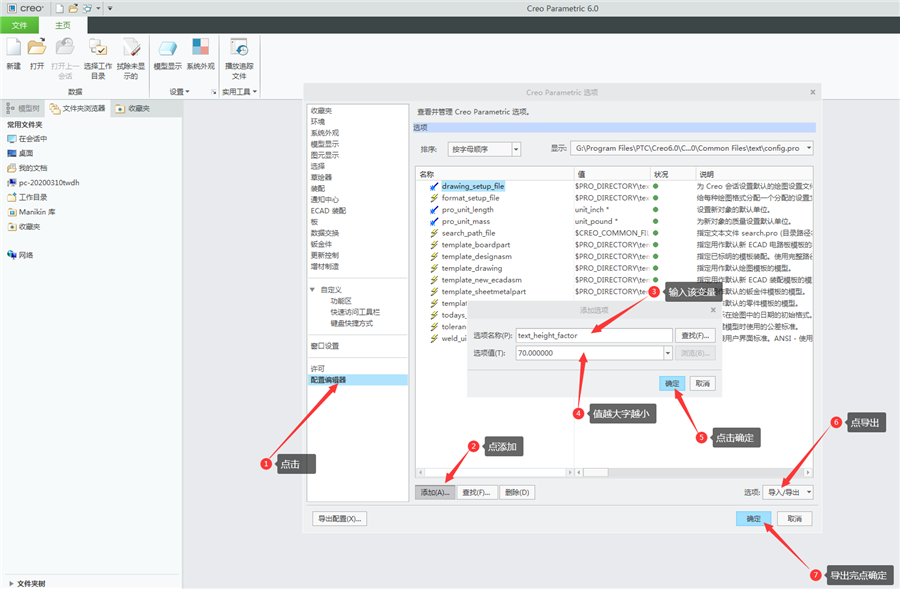Click the 播放追踪文件 icon

(x=239, y=47)
